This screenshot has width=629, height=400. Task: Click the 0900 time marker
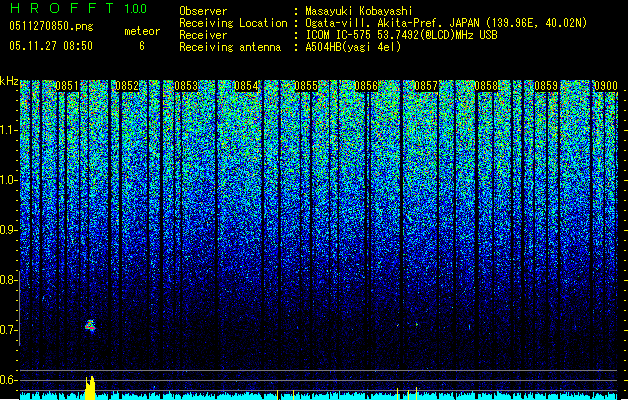[x=606, y=86]
